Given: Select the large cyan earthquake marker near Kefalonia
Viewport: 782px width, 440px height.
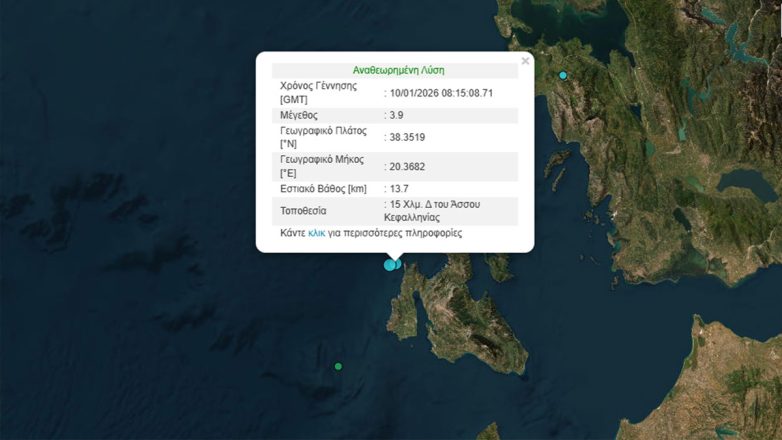Looking at the screenshot, I should [x=389, y=265].
